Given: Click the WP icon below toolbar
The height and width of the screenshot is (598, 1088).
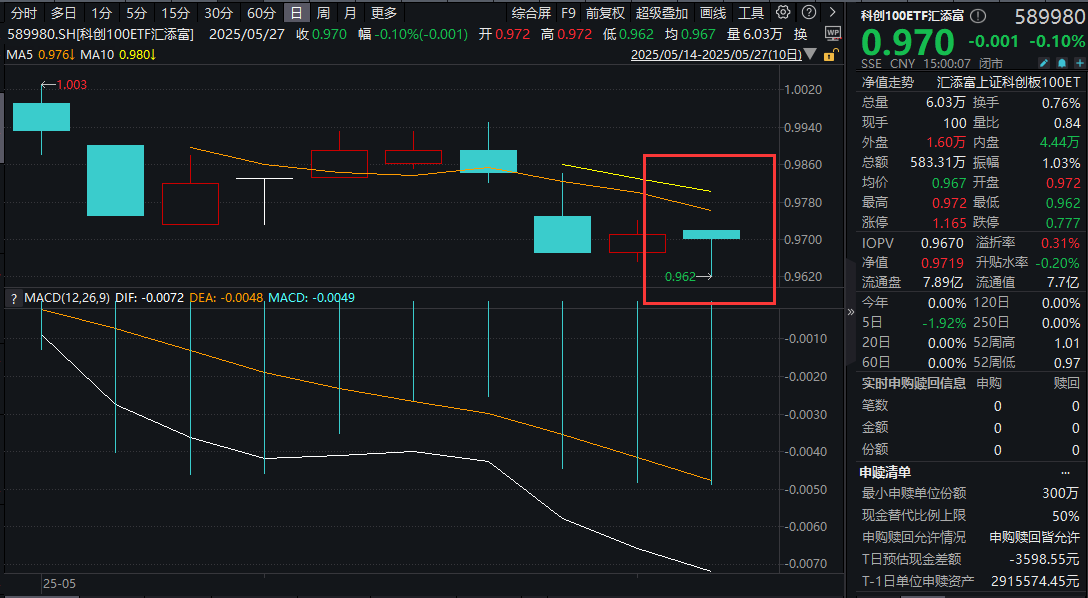Looking at the screenshot, I should click(x=833, y=34).
